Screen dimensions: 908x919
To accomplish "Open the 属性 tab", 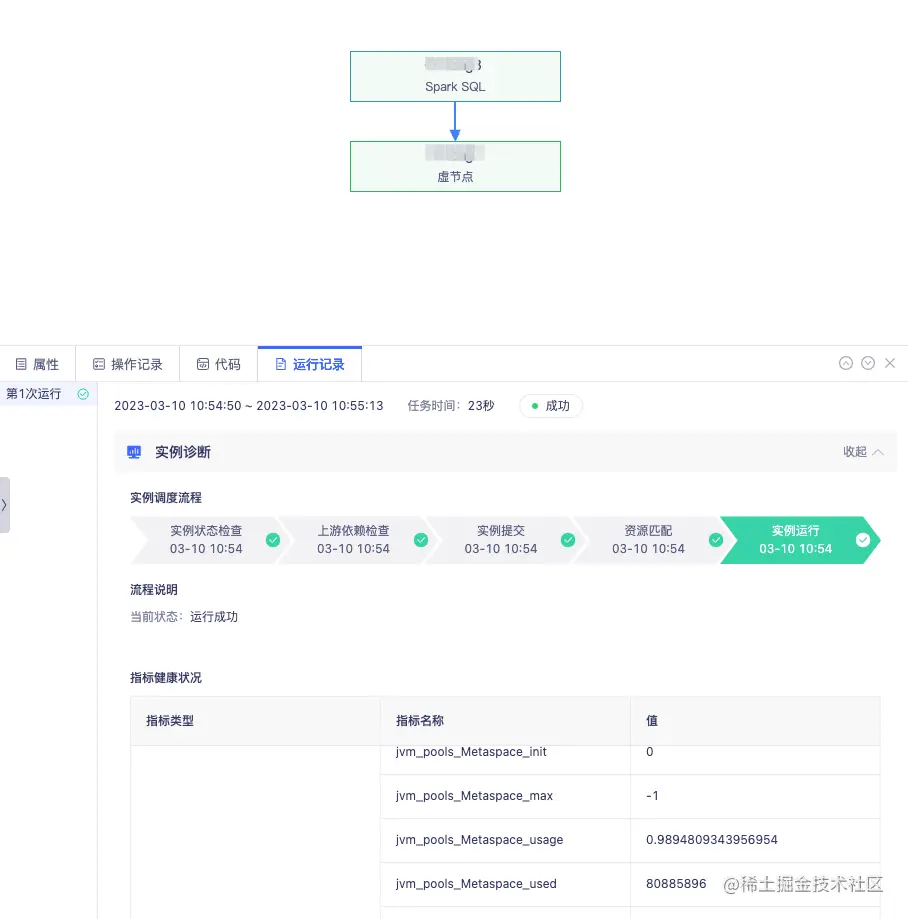I will tap(37, 365).
